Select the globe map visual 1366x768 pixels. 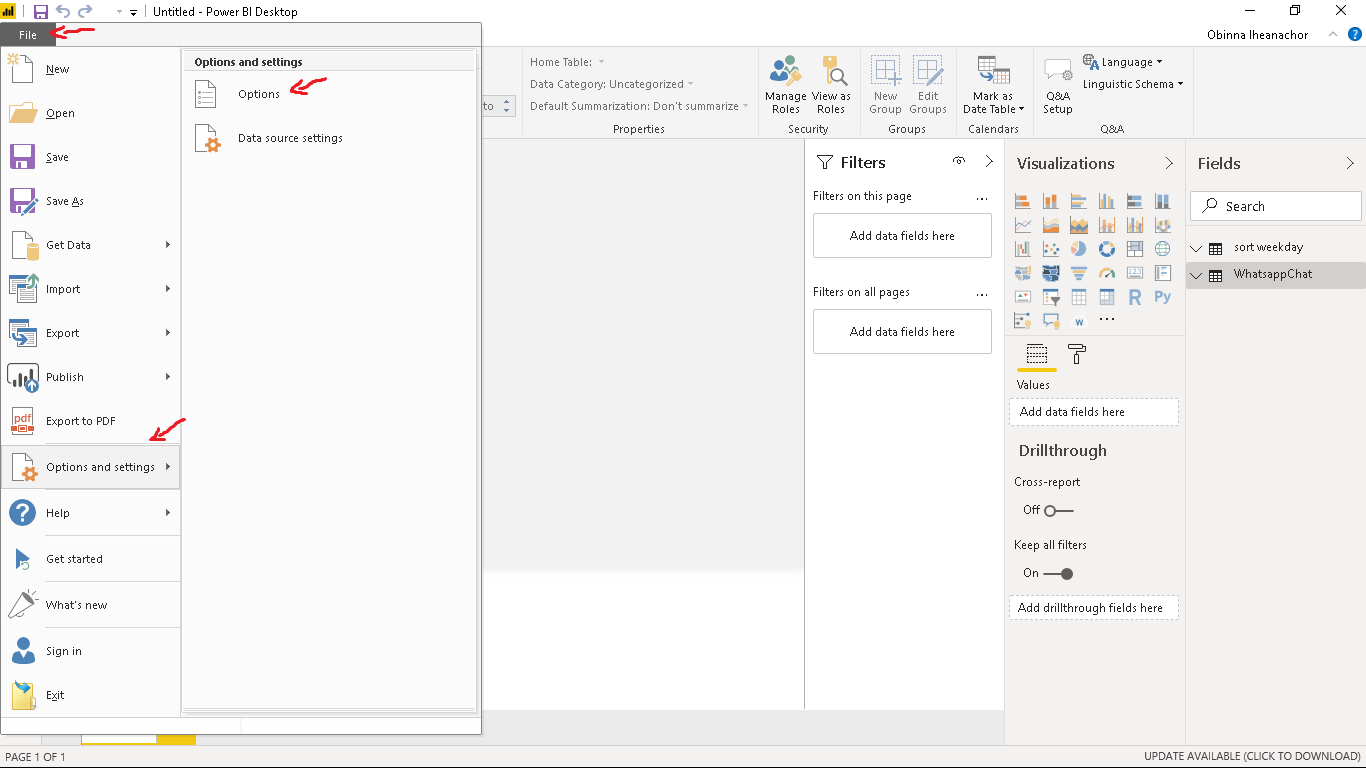[x=1163, y=249]
